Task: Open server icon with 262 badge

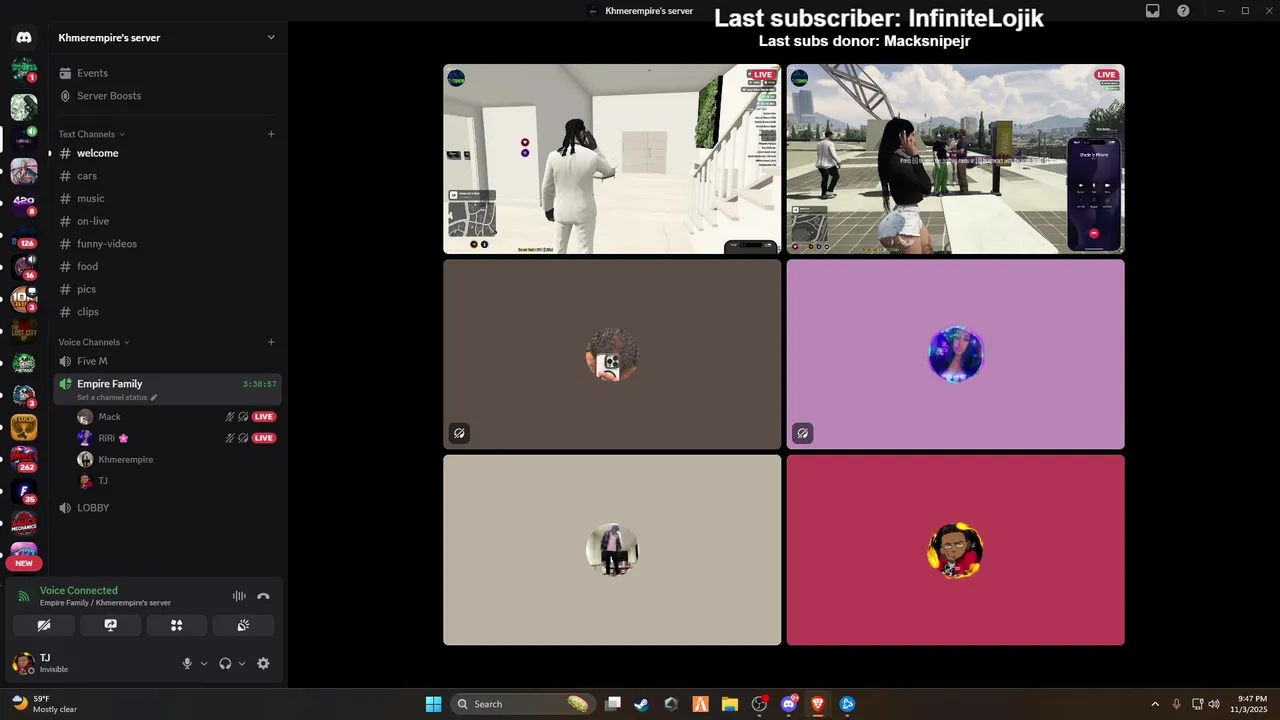Action: (x=24, y=459)
